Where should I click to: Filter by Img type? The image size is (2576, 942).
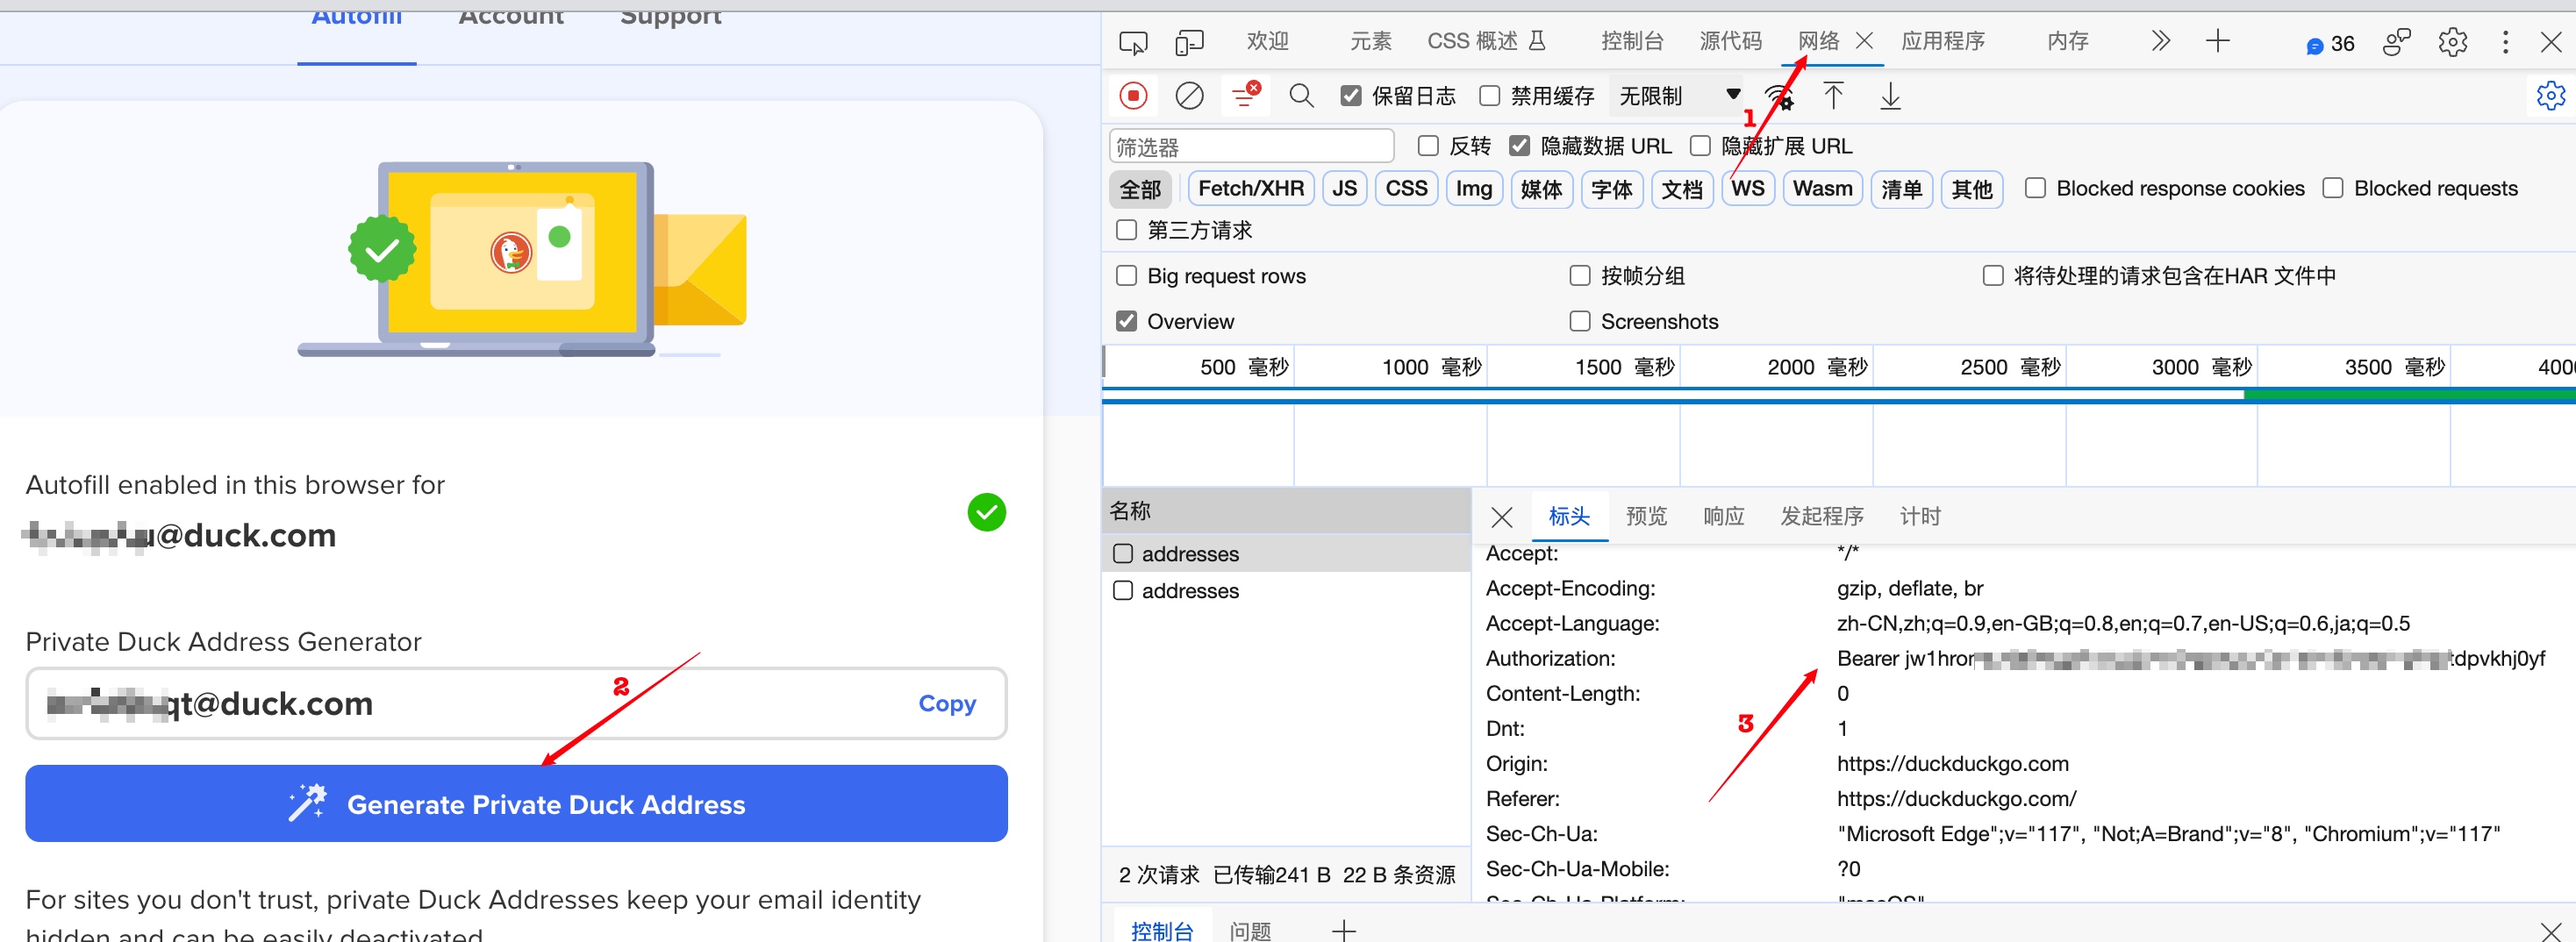click(x=1473, y=189)
